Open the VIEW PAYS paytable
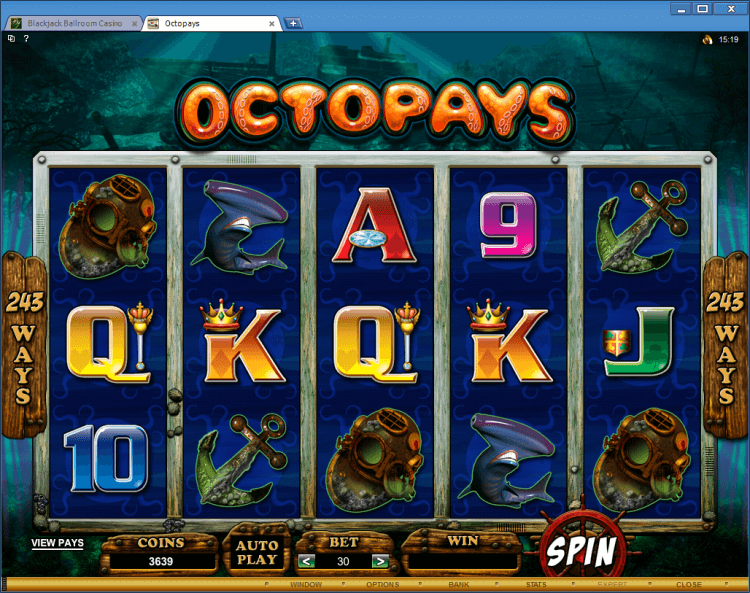 57,543
